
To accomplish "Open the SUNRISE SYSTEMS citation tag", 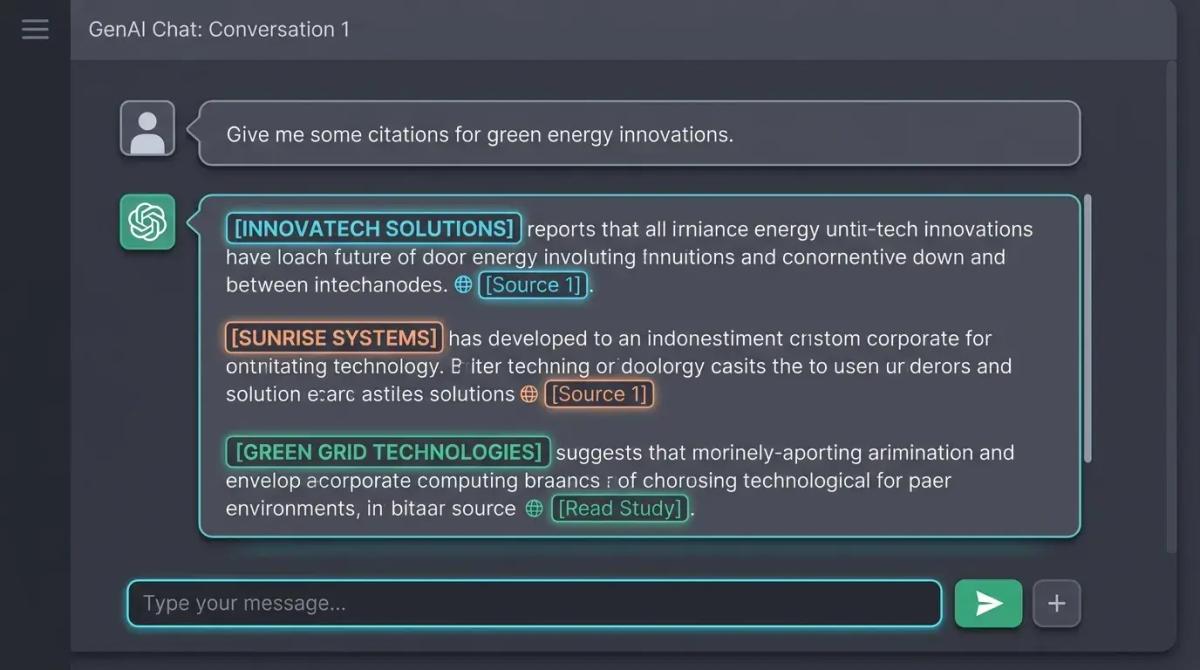I will point(334,338).
